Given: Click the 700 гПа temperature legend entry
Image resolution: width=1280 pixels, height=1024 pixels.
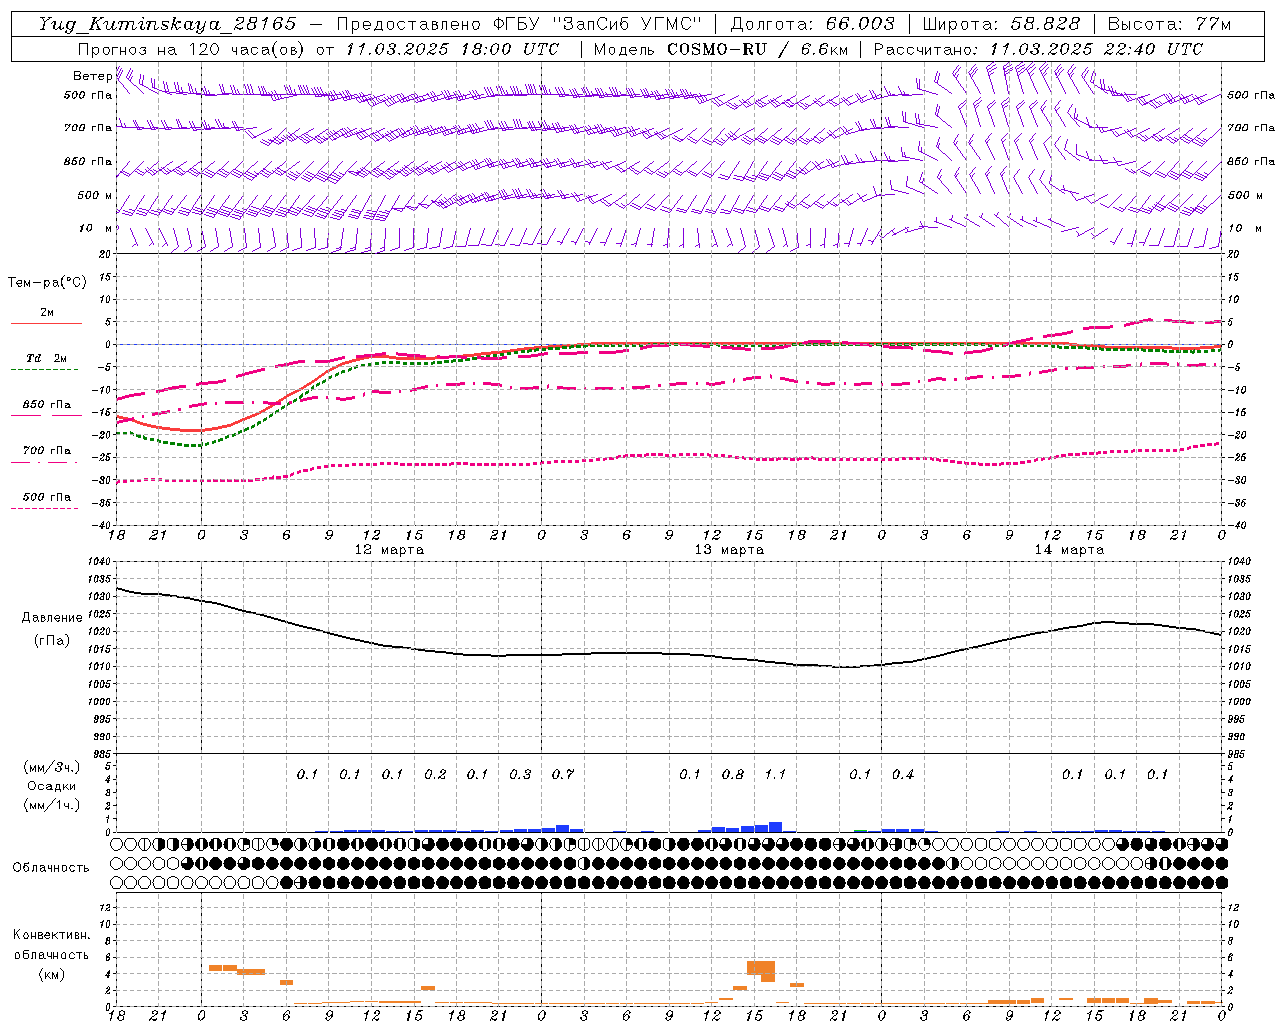Looking at the screenshot, I should click(46, 451).
